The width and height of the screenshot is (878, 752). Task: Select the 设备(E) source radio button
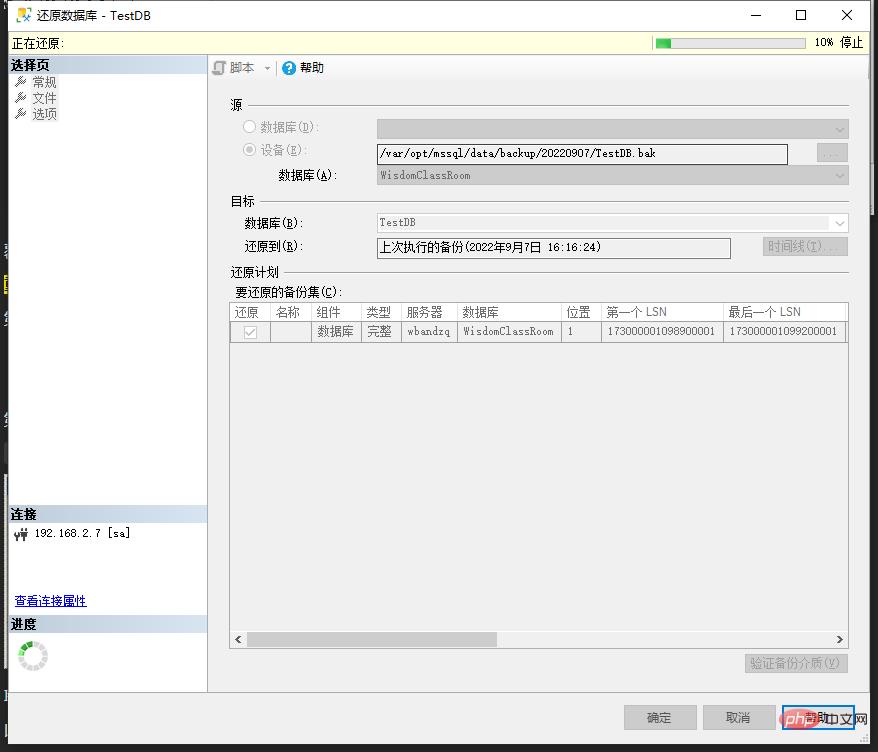[249, 150]
